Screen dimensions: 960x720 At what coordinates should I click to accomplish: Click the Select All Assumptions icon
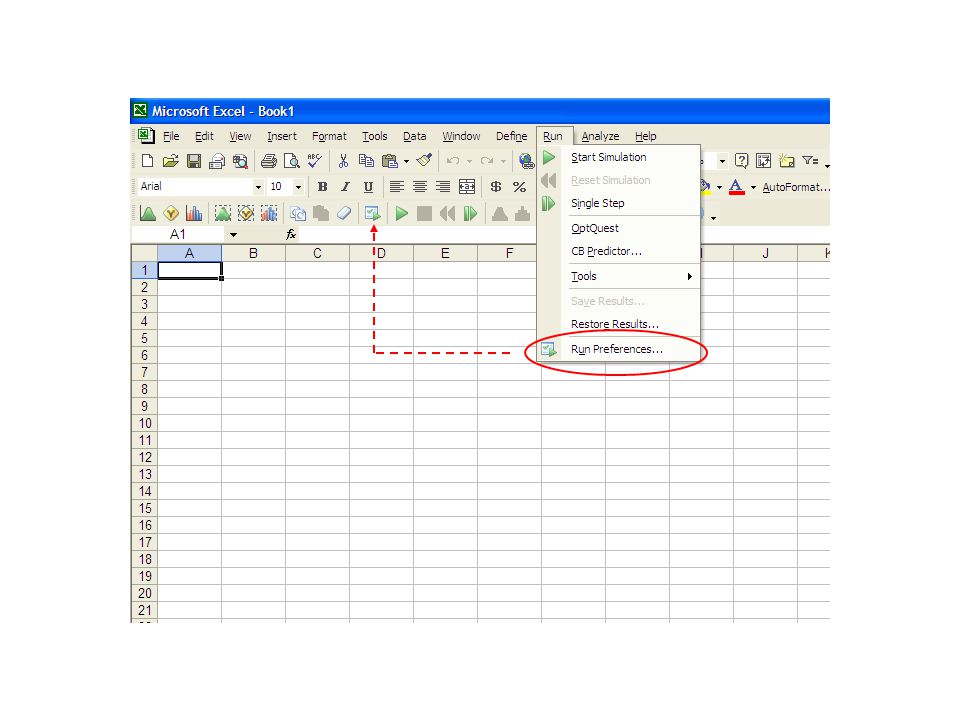point(223,213)
